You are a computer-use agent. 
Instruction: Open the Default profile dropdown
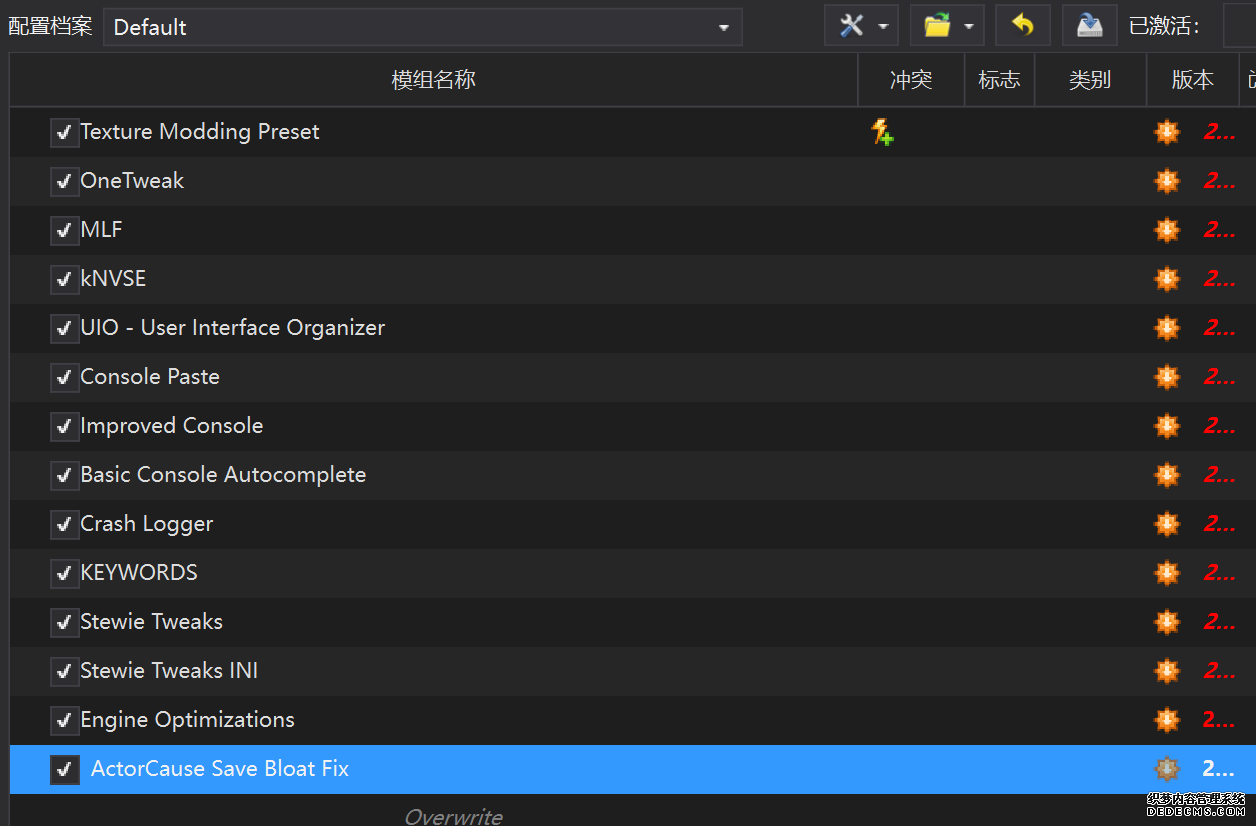422,27
